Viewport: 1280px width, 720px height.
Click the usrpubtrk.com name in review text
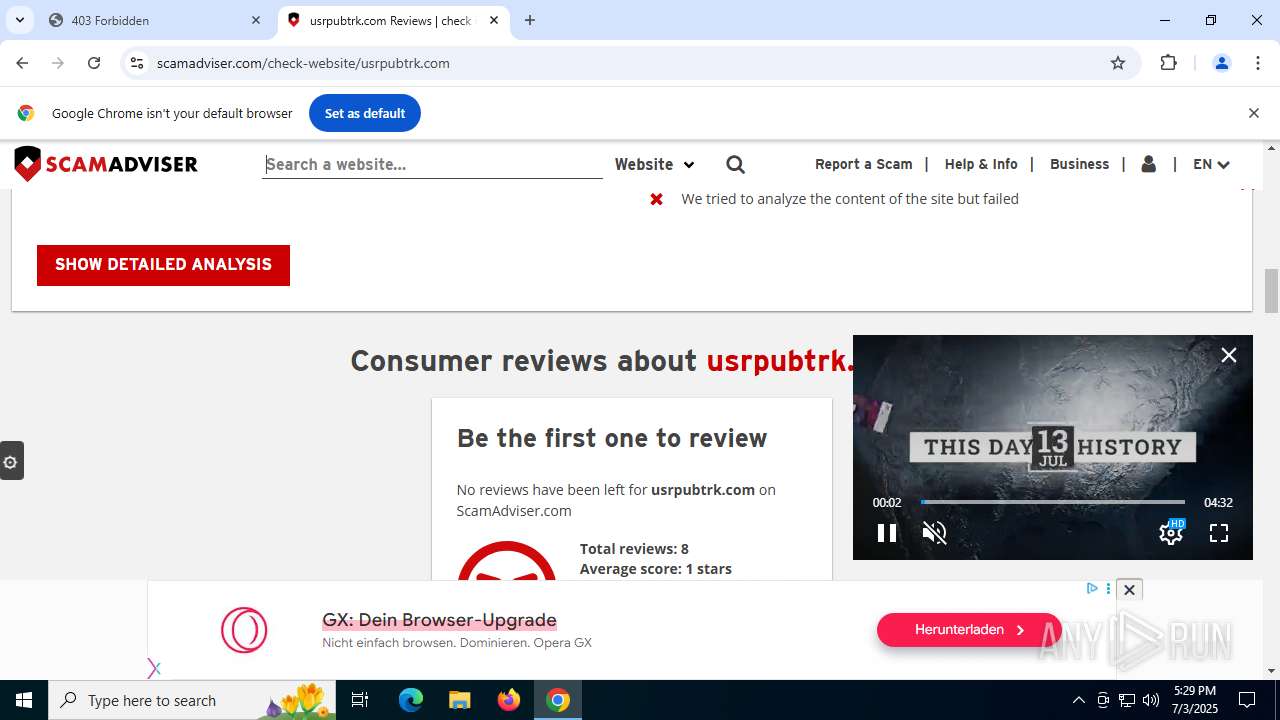pos(703,490)
